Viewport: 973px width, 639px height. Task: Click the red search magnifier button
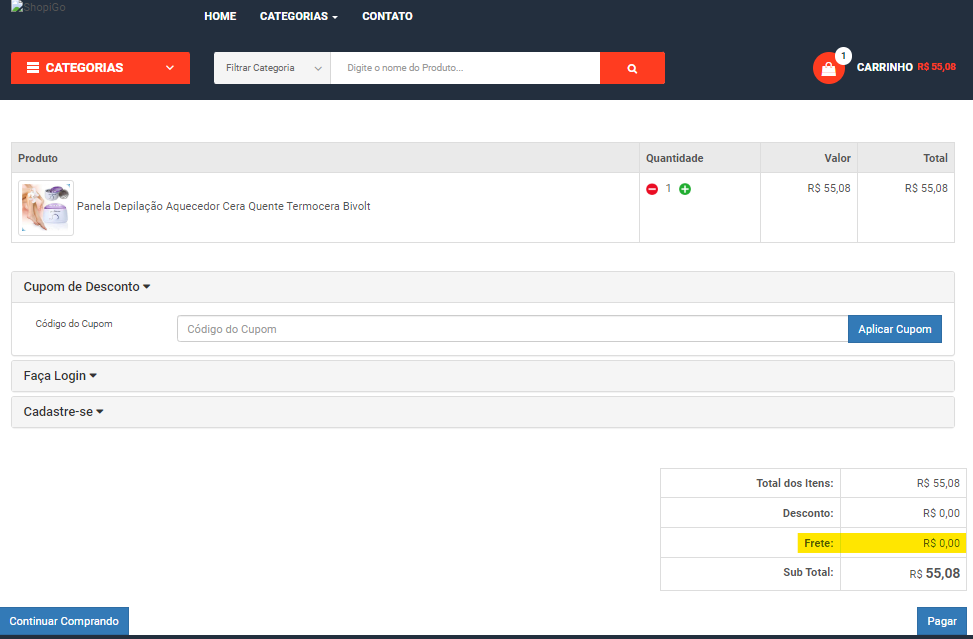click(x=632, y=68)
